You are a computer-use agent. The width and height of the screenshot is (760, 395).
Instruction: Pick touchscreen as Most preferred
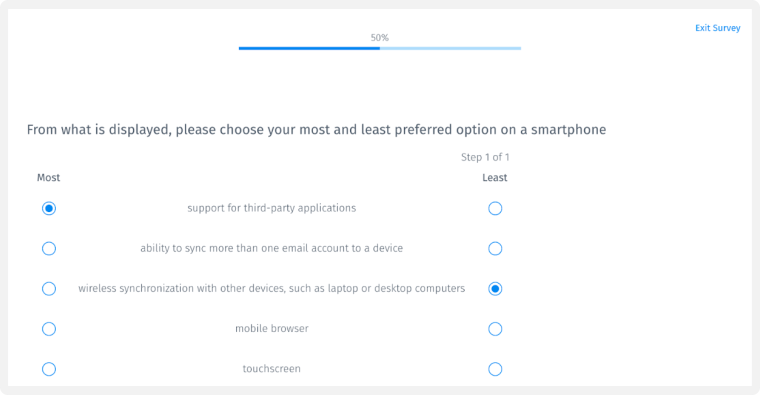pyautogui.click(x=48, y=369)
